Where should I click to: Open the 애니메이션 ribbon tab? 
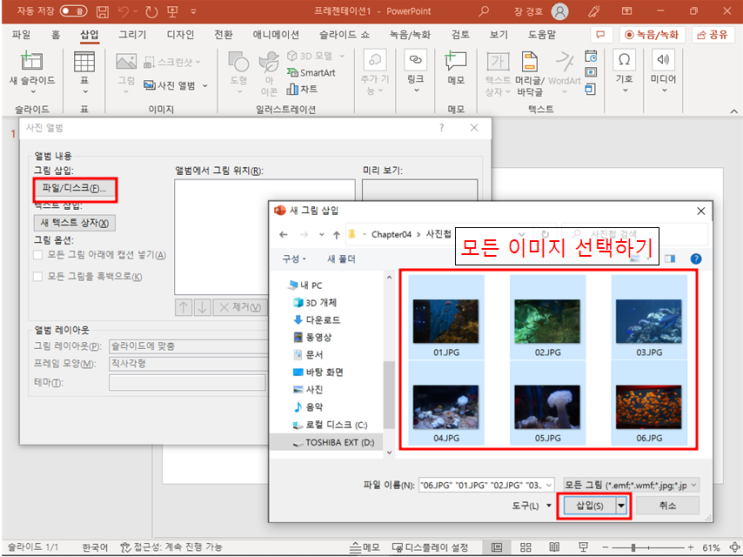(268, 33)
